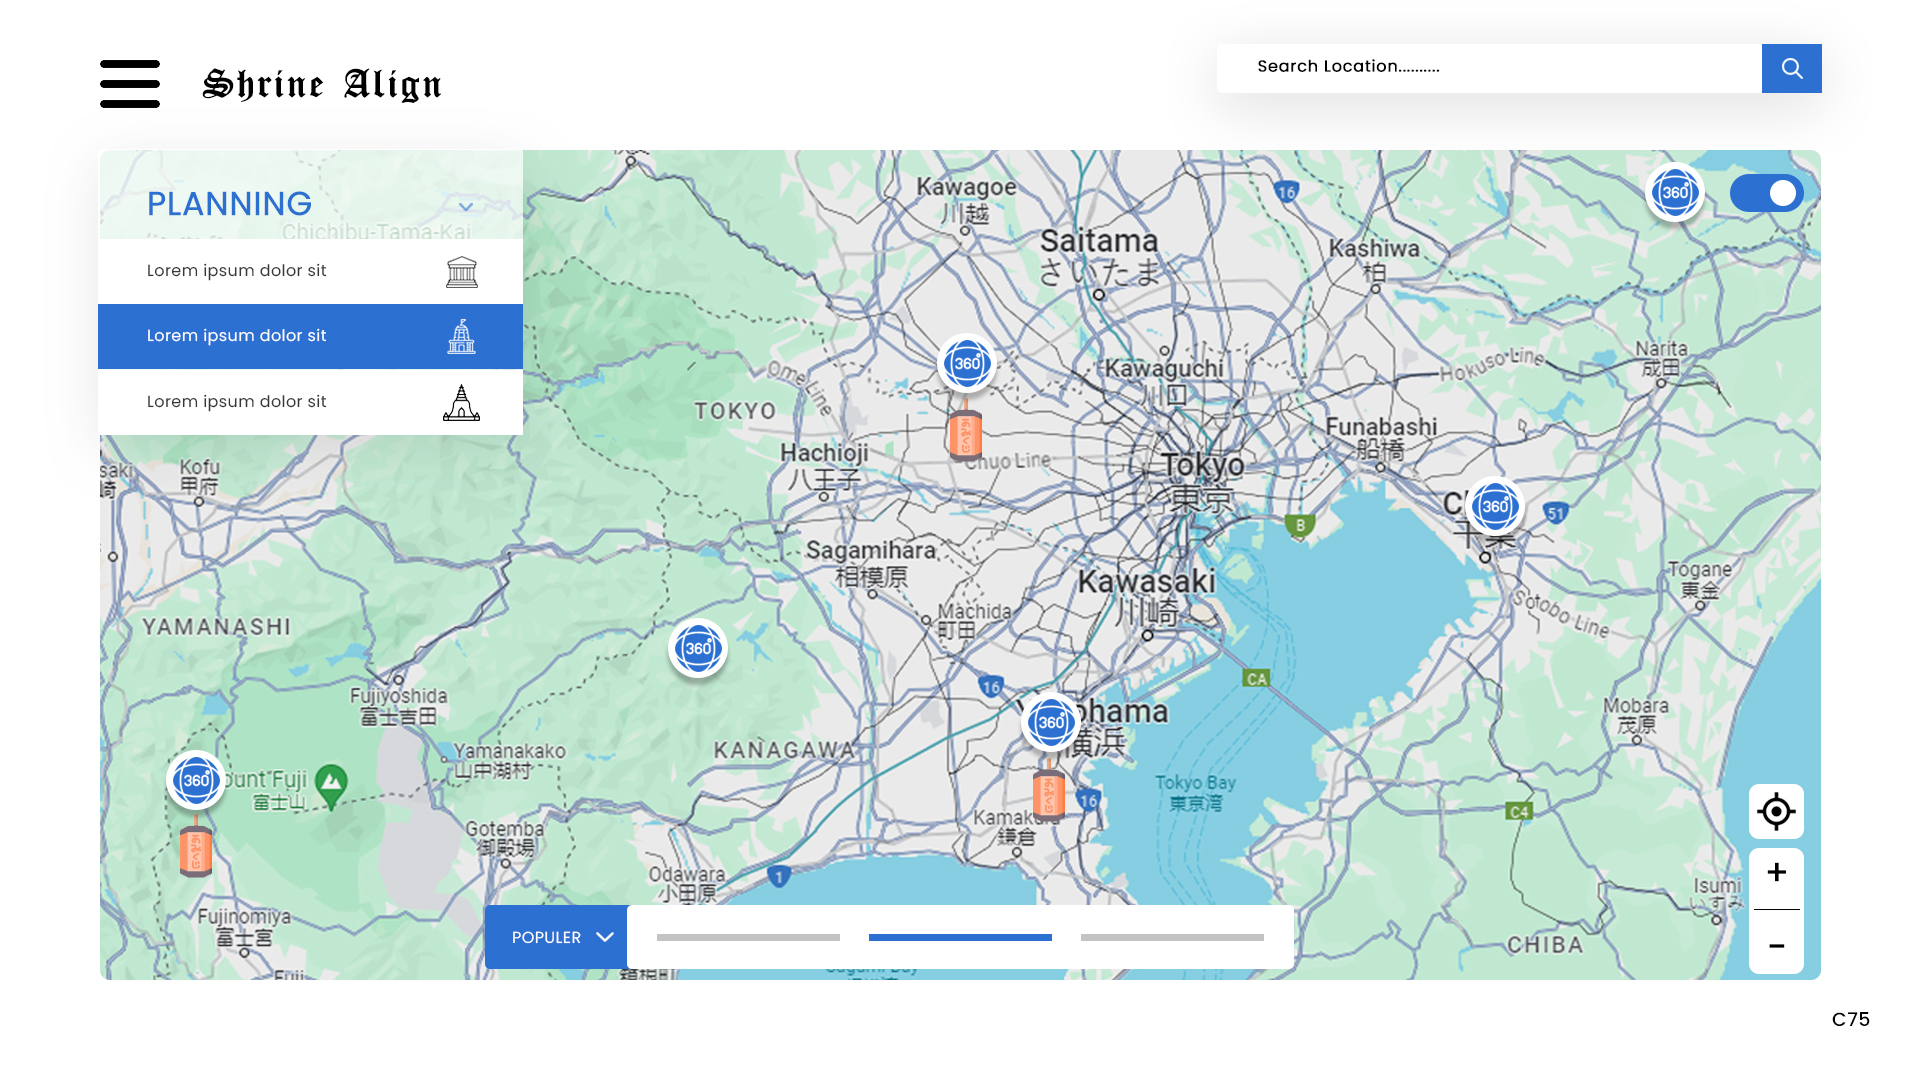The image size is (1920, 1080).
Task: Click the 360 marker near Hachioji
Action: (966, 363)
